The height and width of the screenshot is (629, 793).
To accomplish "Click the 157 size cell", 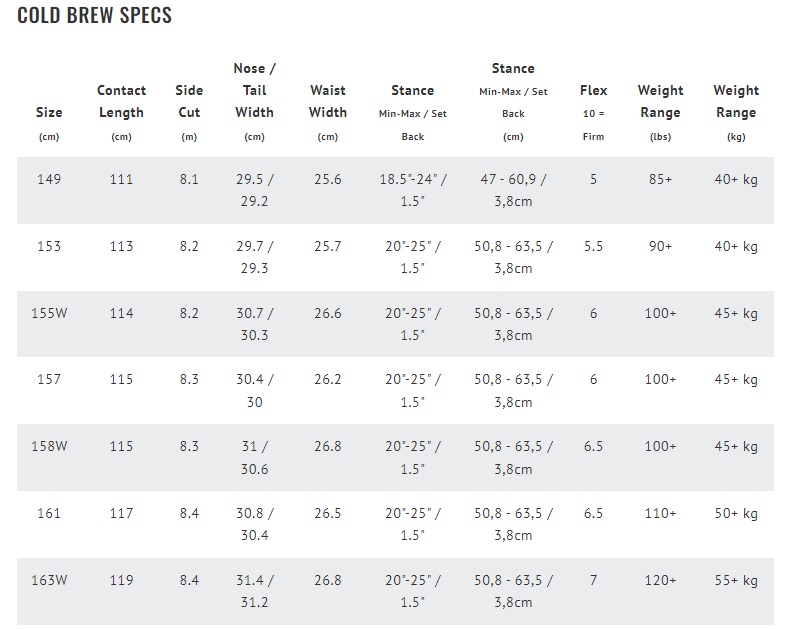I will 49,379.
